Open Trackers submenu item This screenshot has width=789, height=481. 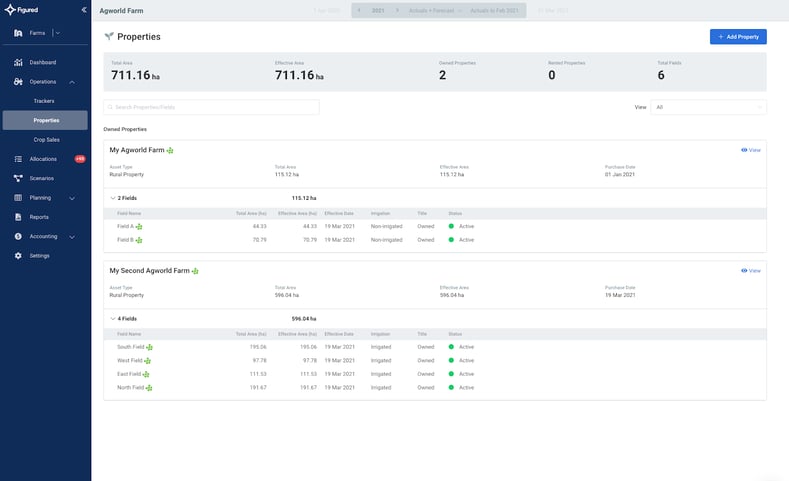point(44,101)
